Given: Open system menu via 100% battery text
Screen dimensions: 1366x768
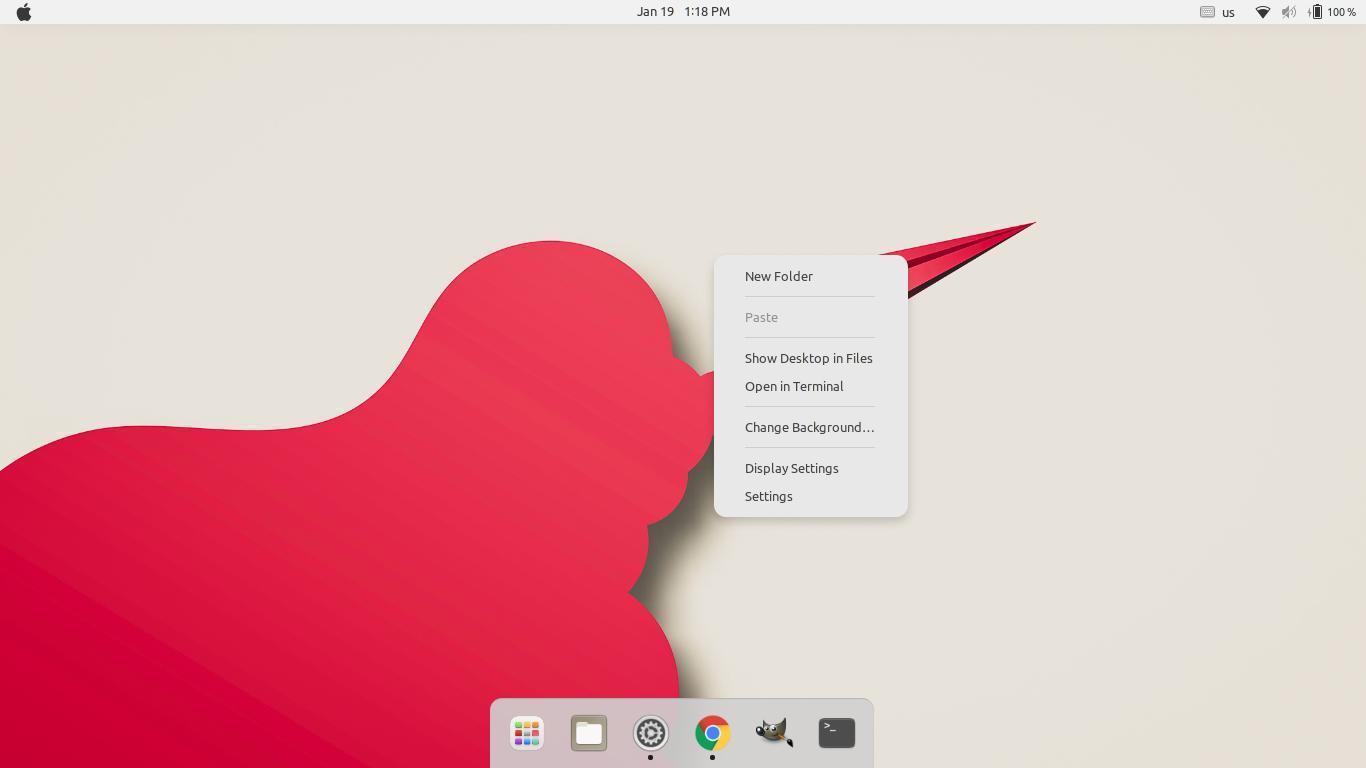Looking at the screenshot, I should 1342,12.
